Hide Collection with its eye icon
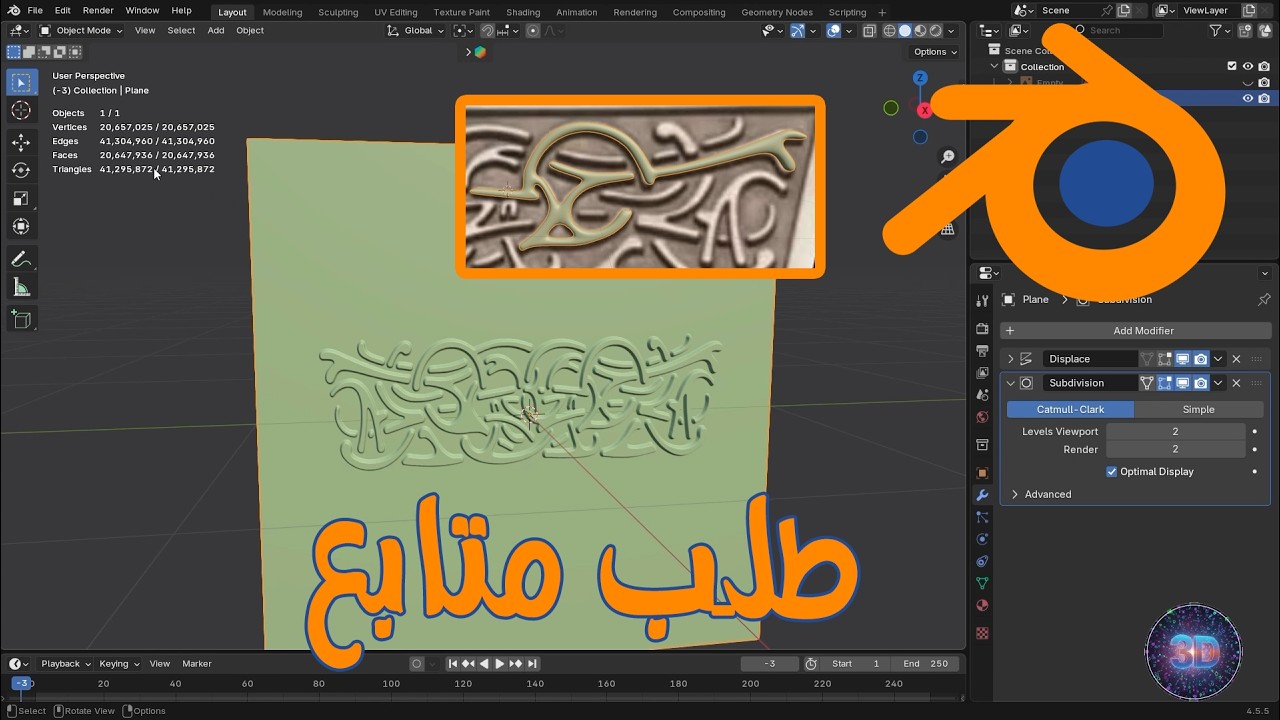This screenshot has height=720, width=1280. (x=1248, y=66)
